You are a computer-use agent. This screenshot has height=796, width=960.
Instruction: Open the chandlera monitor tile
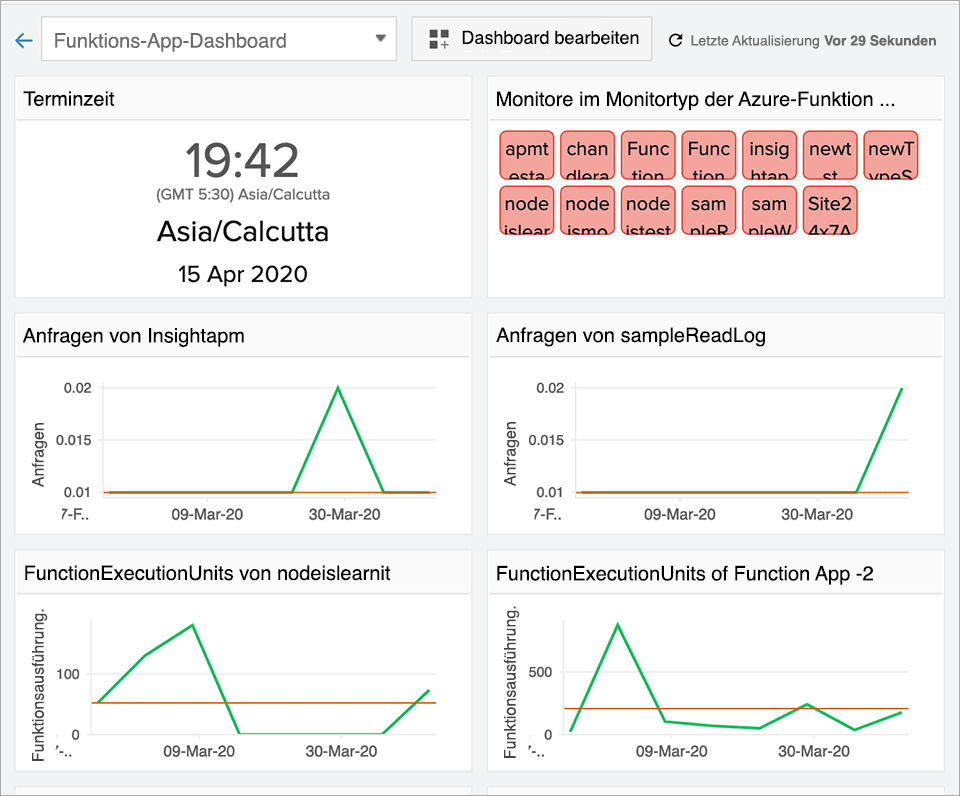click(x=587, y=154)
